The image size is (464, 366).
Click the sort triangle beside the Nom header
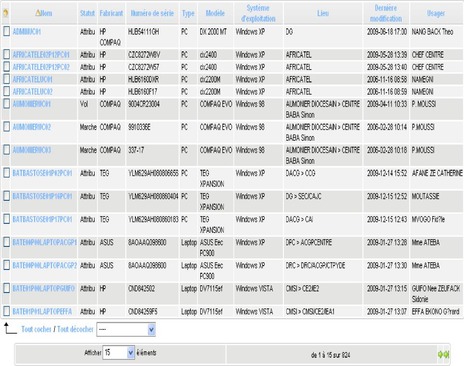[38, 13]
